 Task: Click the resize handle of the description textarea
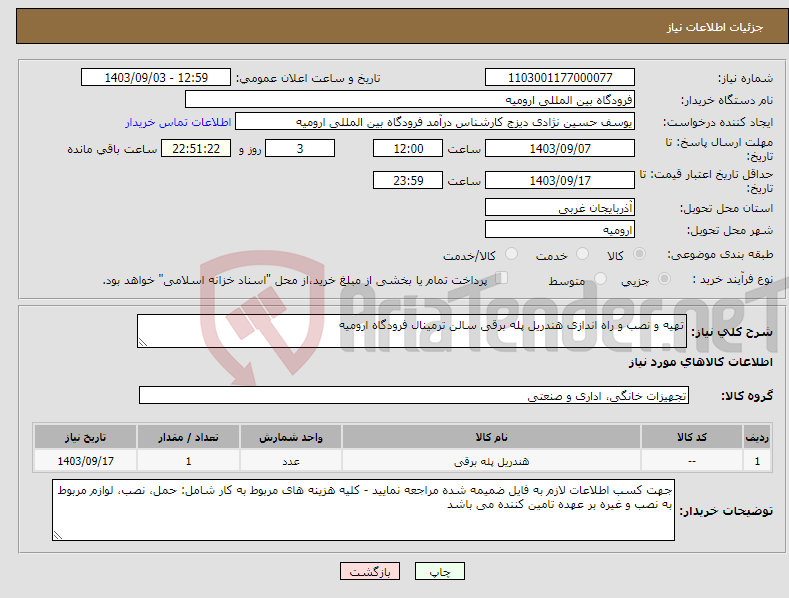(x=143, y=342)
